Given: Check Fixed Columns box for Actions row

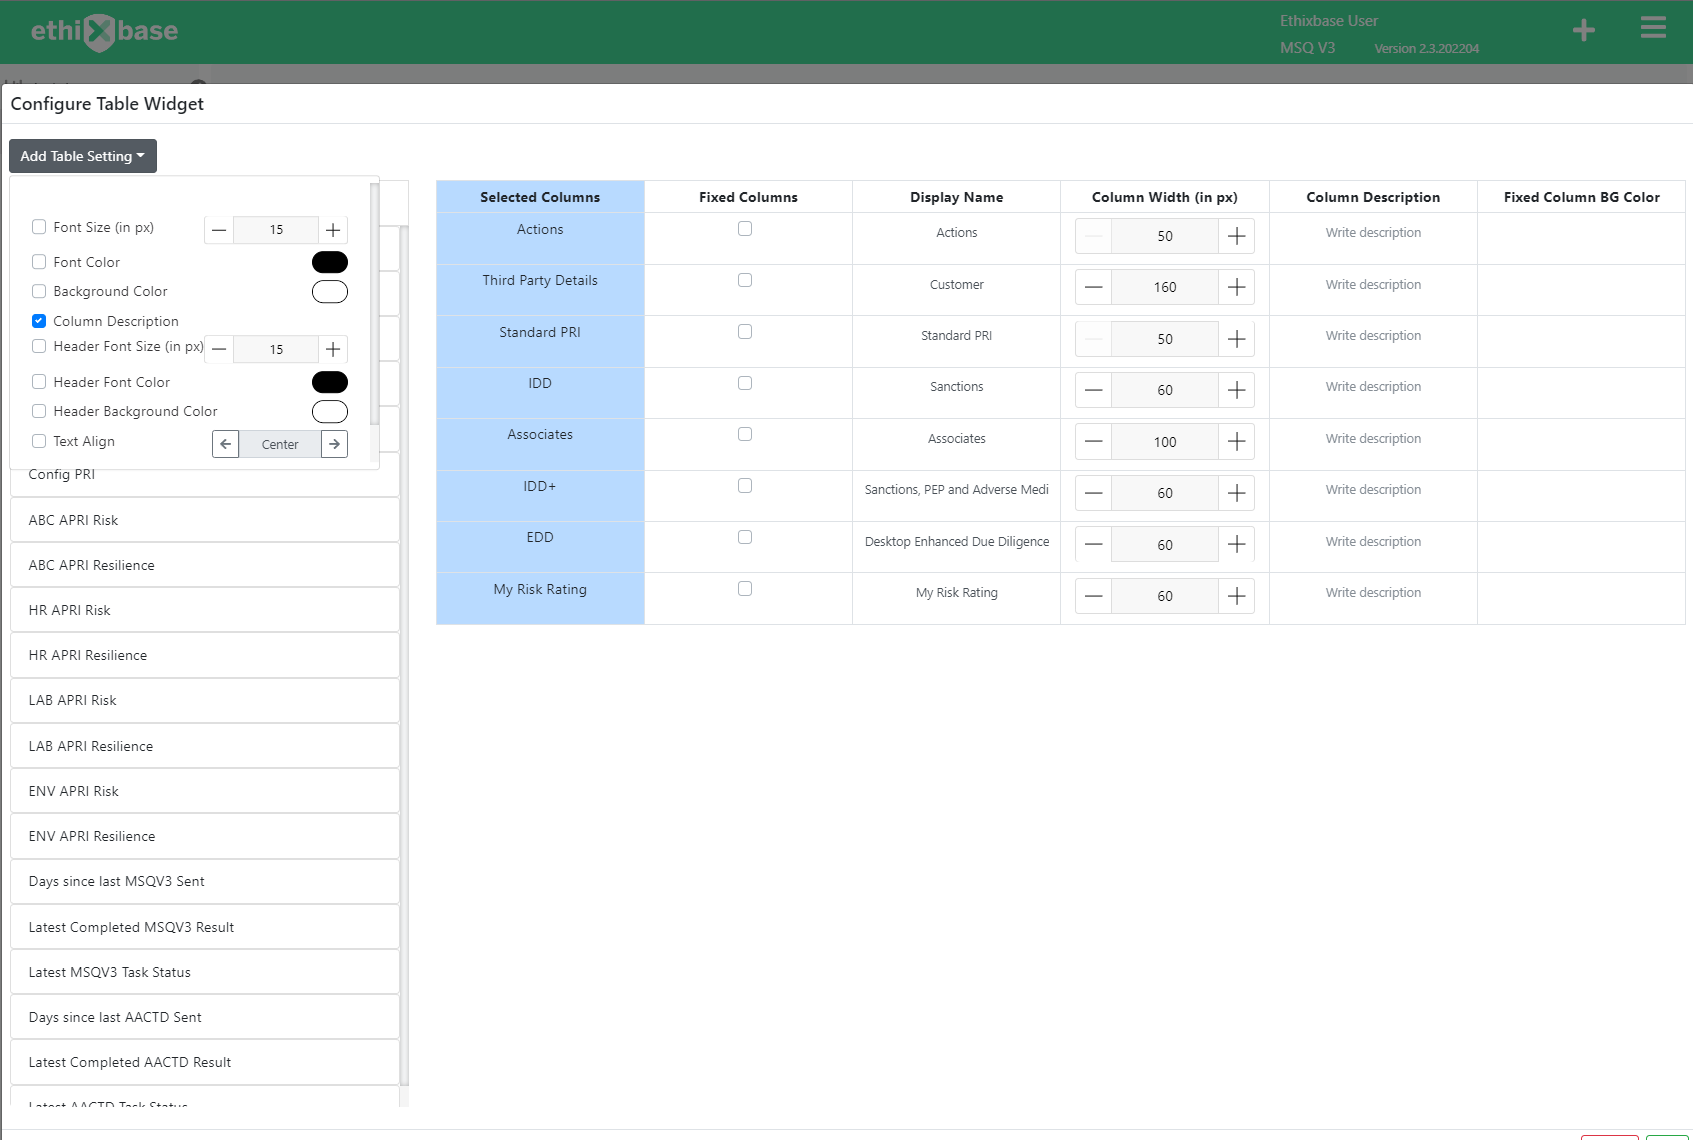Looking at the screenshot, I should 745,229.
